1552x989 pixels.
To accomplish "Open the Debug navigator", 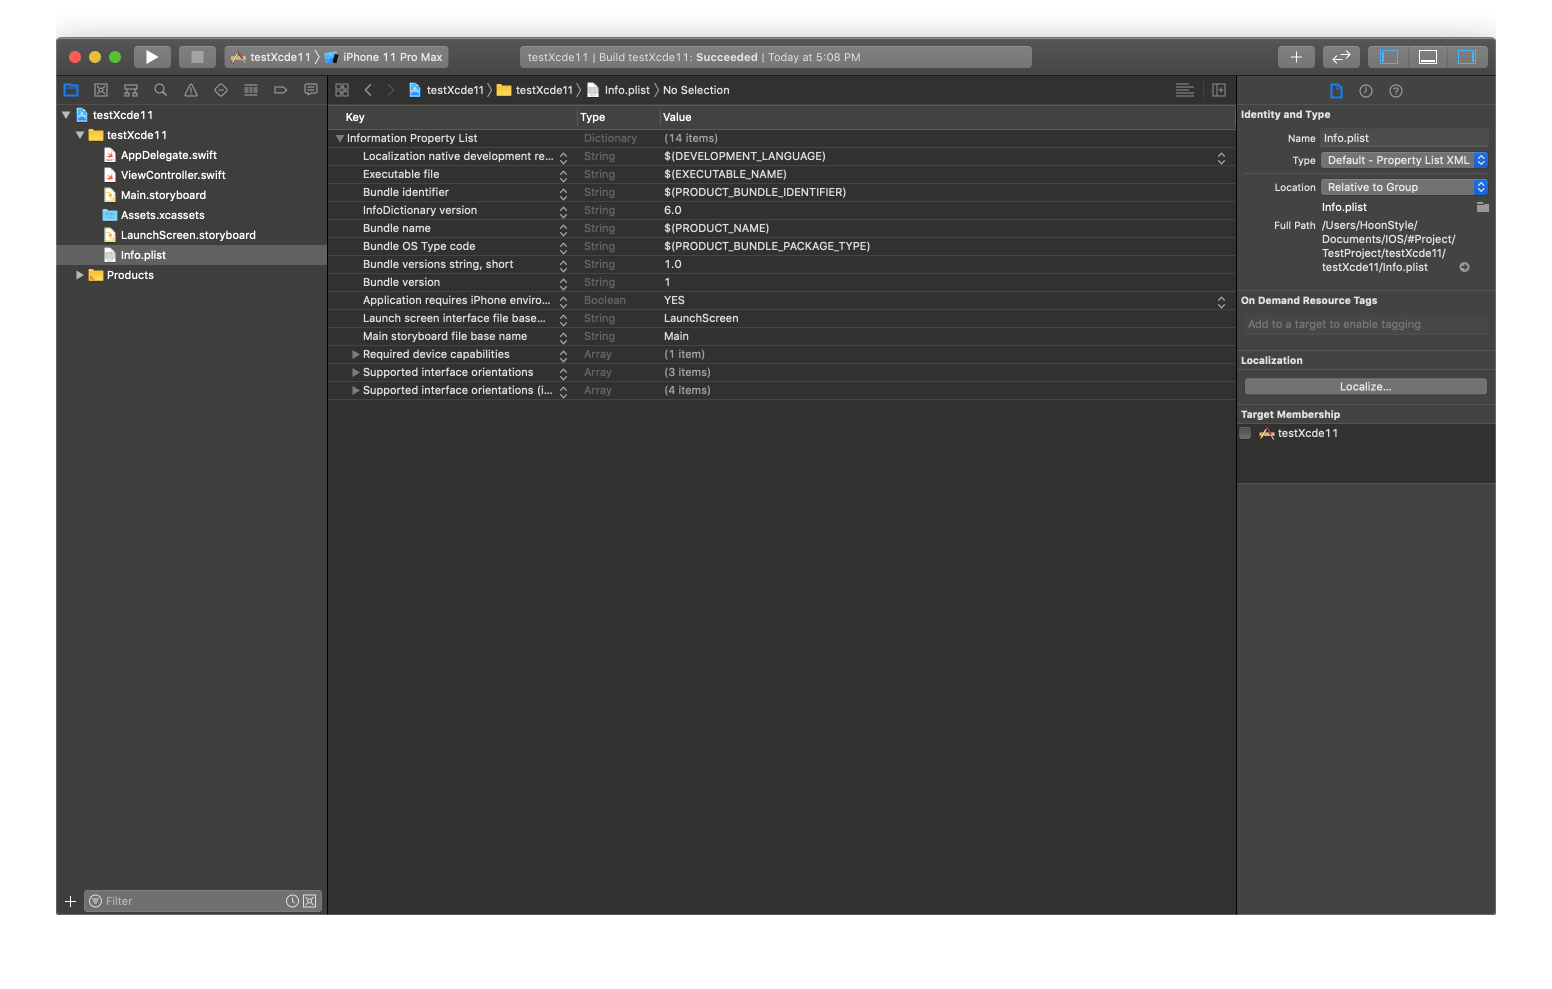I will [251, 90].
